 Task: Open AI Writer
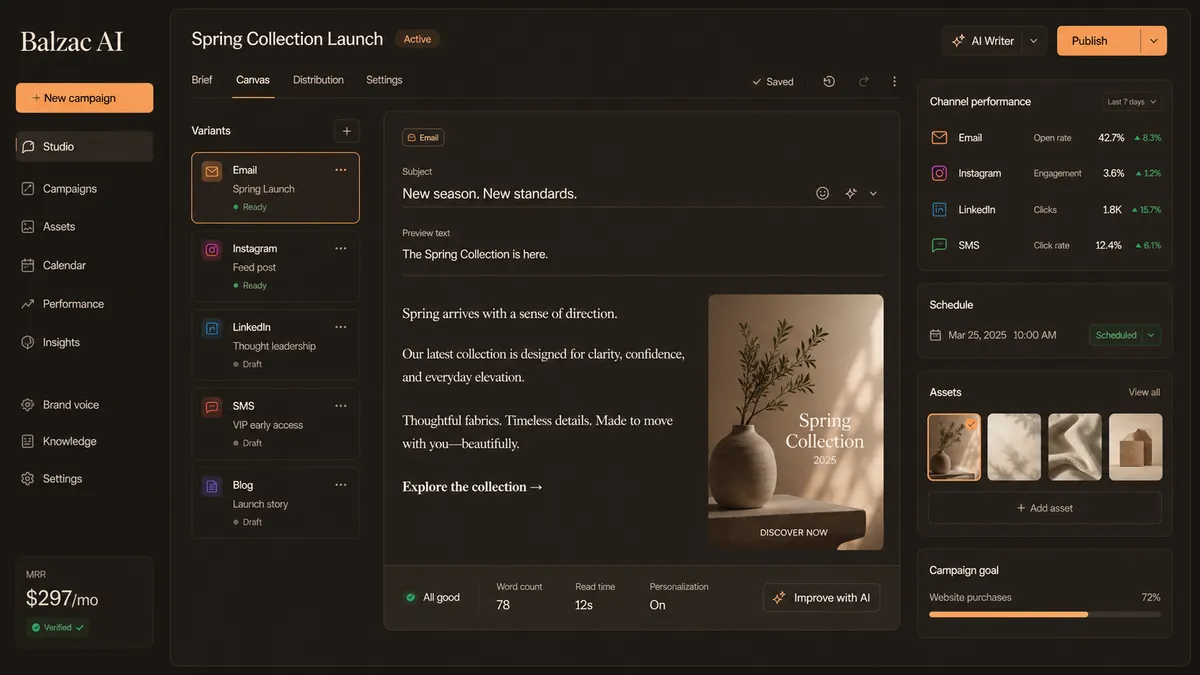click(x=983, y=41)
